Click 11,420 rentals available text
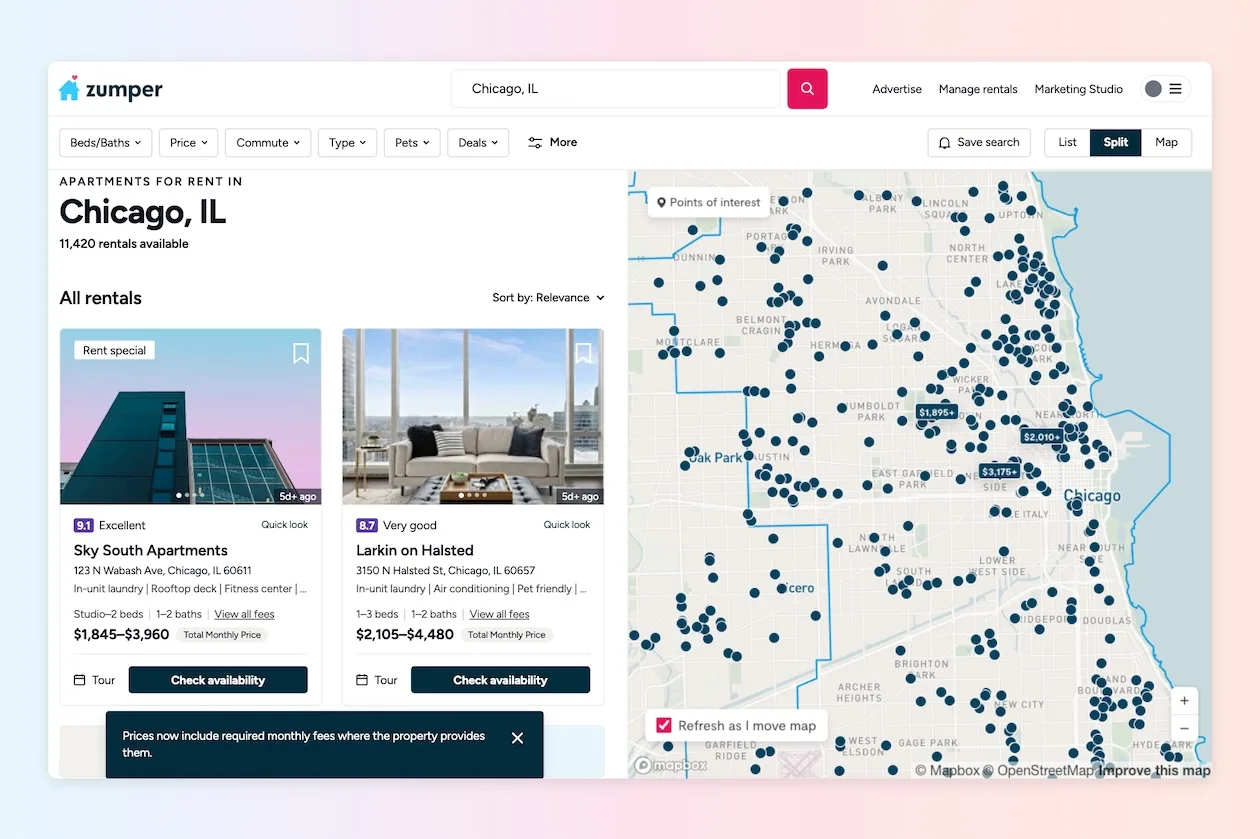The image size is (1260, 839). tap(124, 243)
